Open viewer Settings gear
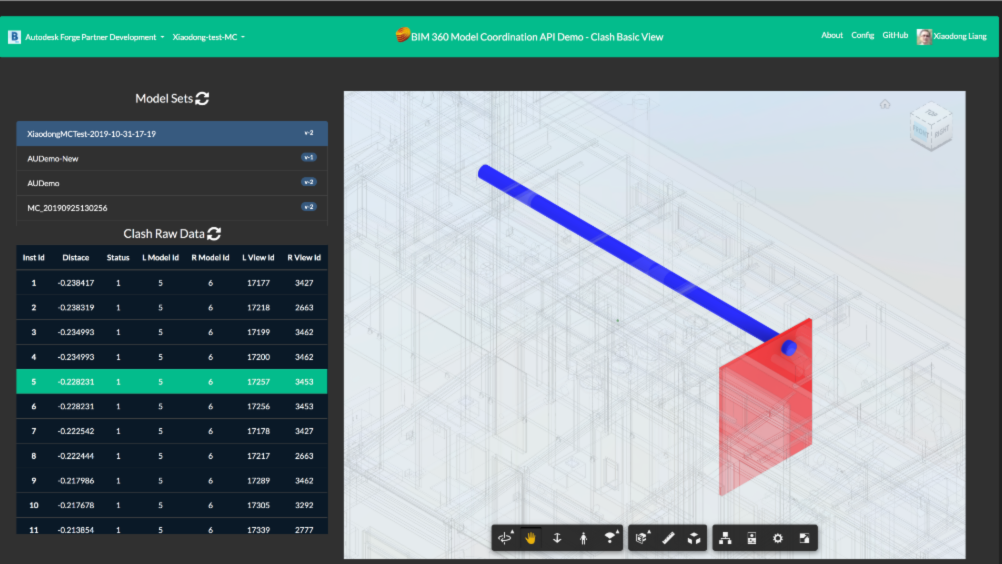This screenshot has height=564, width=1002. (778, 538)
